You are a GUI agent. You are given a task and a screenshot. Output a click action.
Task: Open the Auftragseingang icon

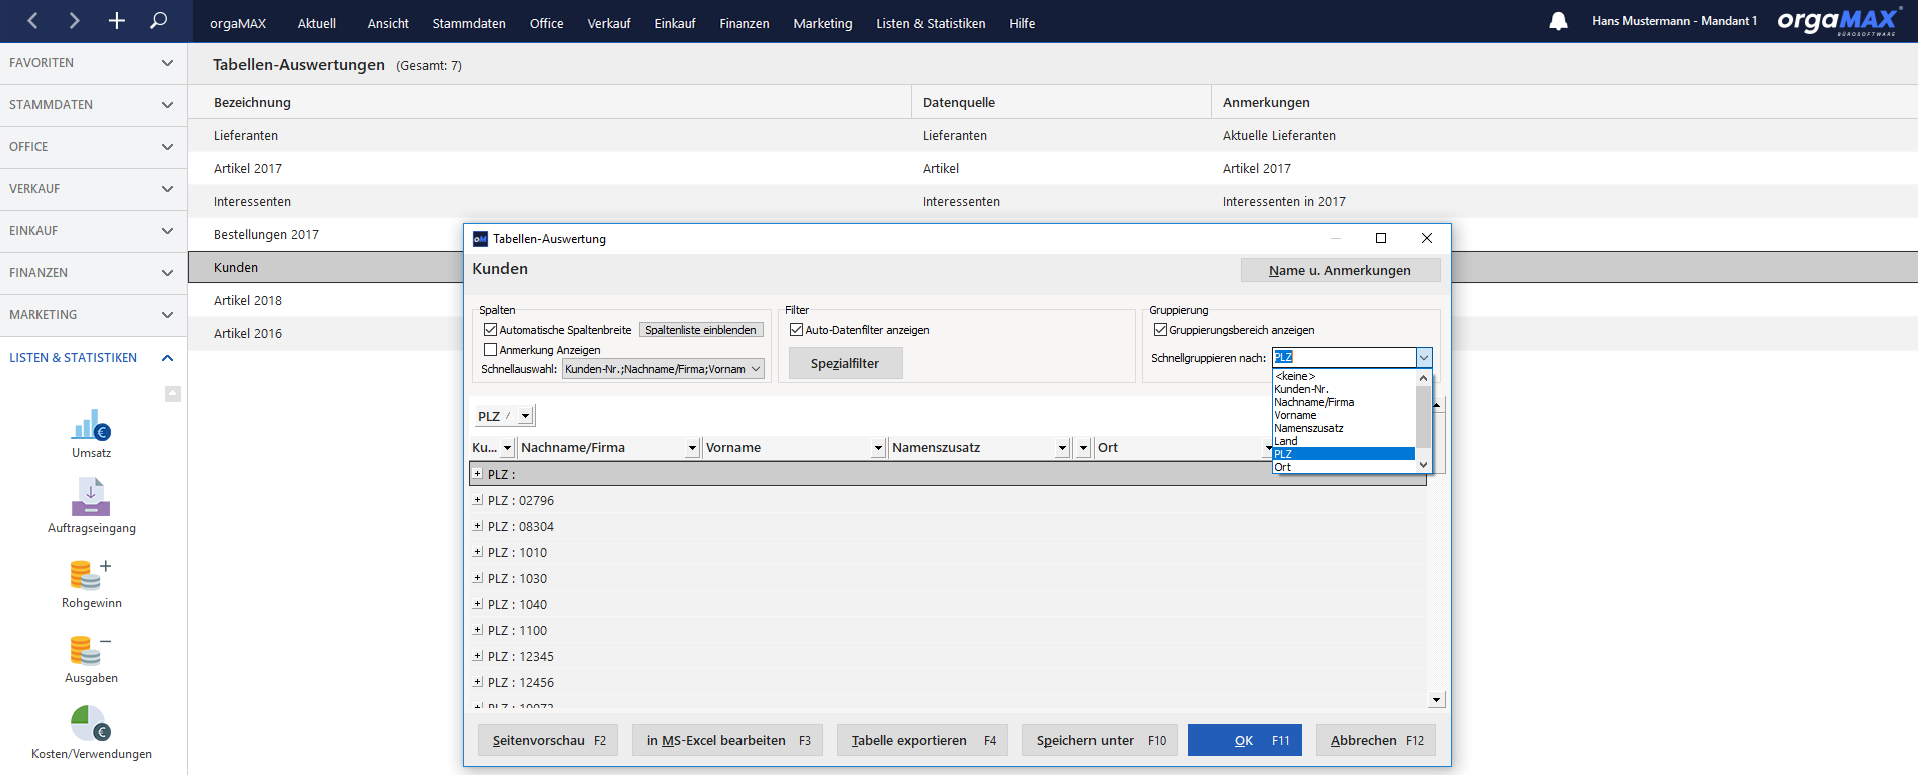tap(91, 497)
